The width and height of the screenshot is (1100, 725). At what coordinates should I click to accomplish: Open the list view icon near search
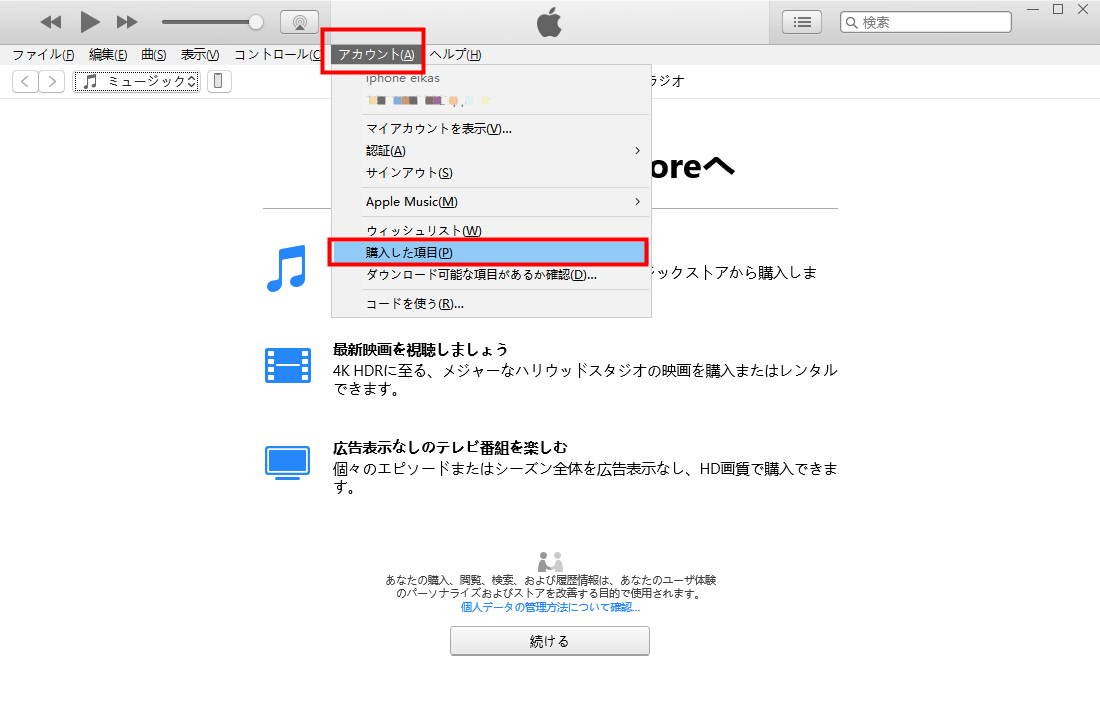(x=802, y=22)
